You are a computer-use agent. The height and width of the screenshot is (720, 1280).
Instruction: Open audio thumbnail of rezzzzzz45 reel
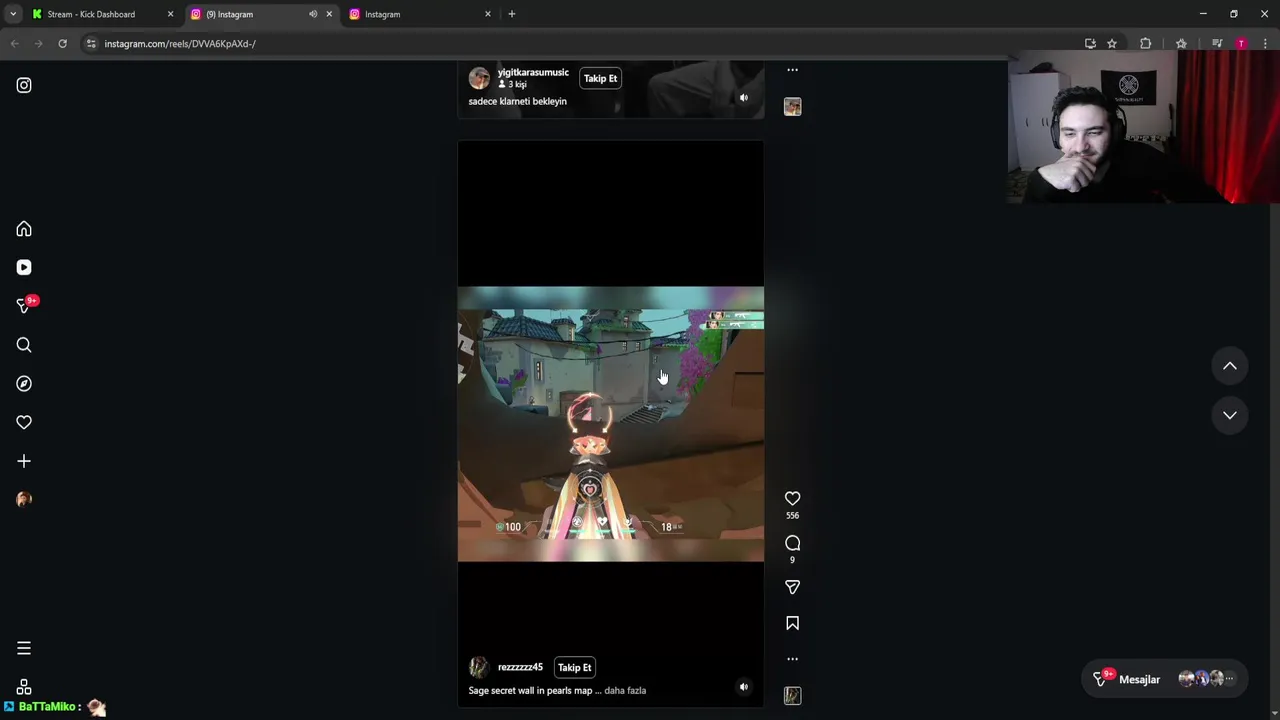coord(792,695)
